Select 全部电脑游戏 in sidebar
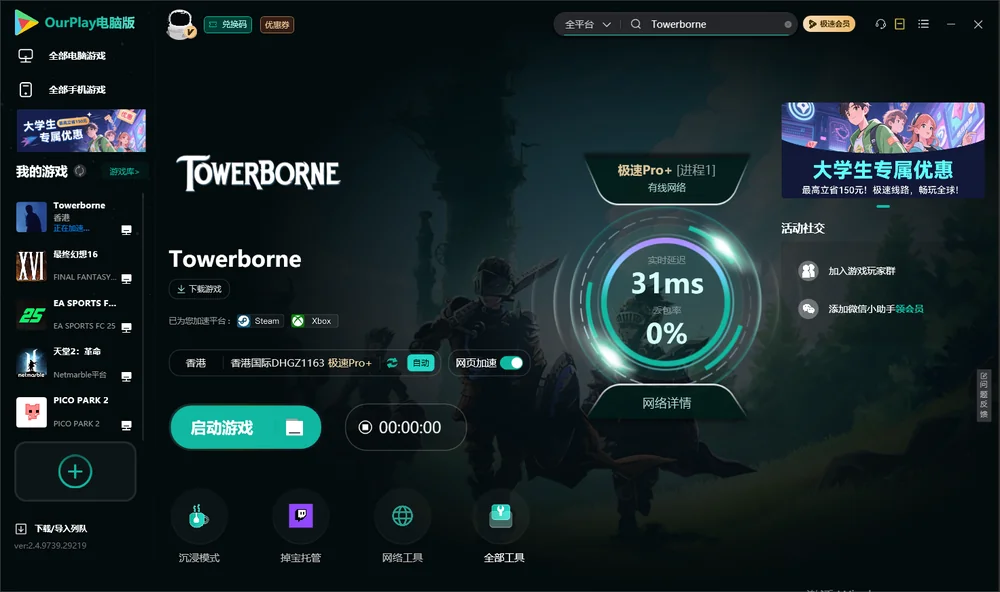The height and width of the screenshot is (592, 1000). click(x=77, y=56)
